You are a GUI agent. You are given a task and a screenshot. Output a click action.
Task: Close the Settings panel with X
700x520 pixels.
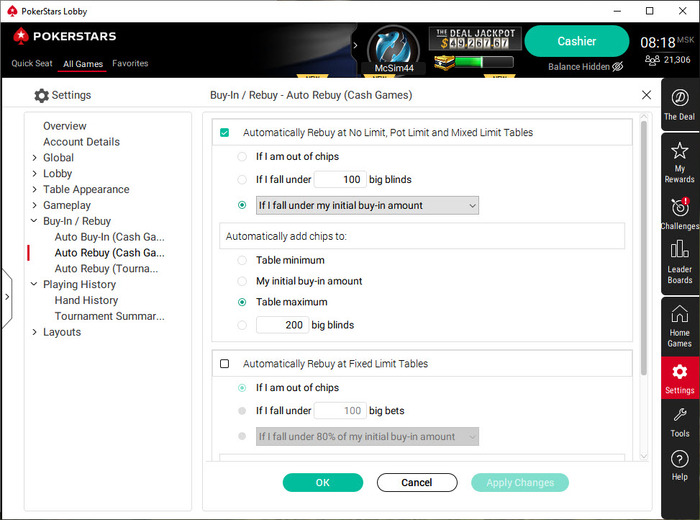point(646,95)
